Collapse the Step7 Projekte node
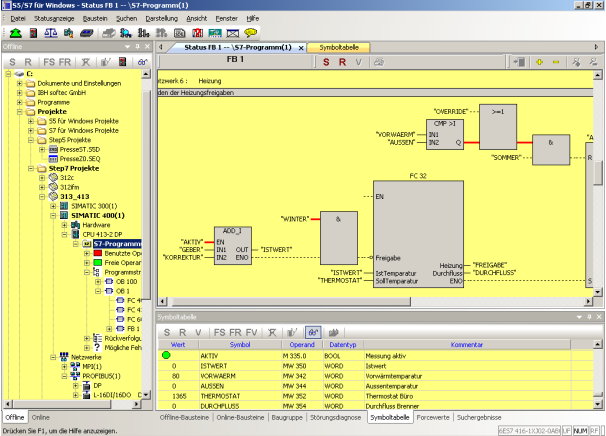This screenshot has width=606, height=436. [x=31, y=168]
